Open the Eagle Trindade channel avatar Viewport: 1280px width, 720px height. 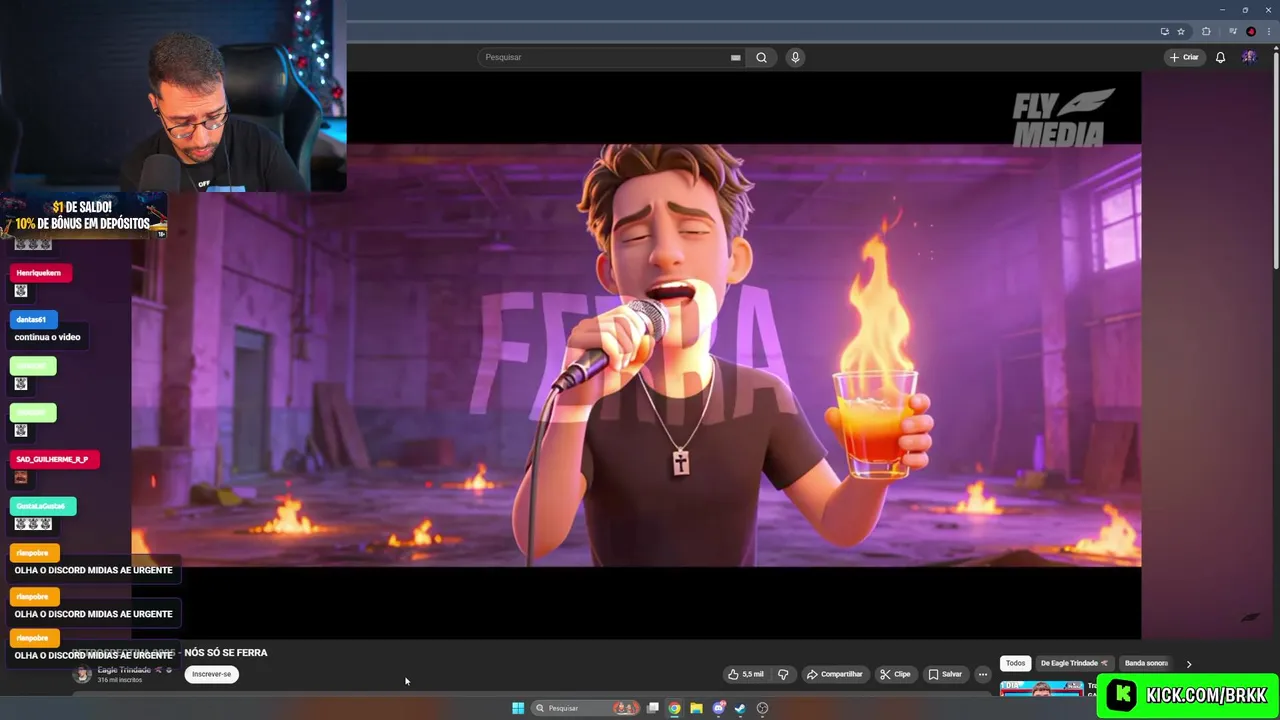click(83, 675)
